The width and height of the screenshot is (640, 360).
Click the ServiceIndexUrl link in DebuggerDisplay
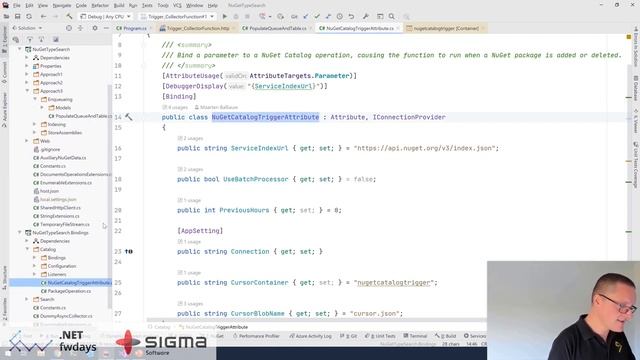coord(283,86)
